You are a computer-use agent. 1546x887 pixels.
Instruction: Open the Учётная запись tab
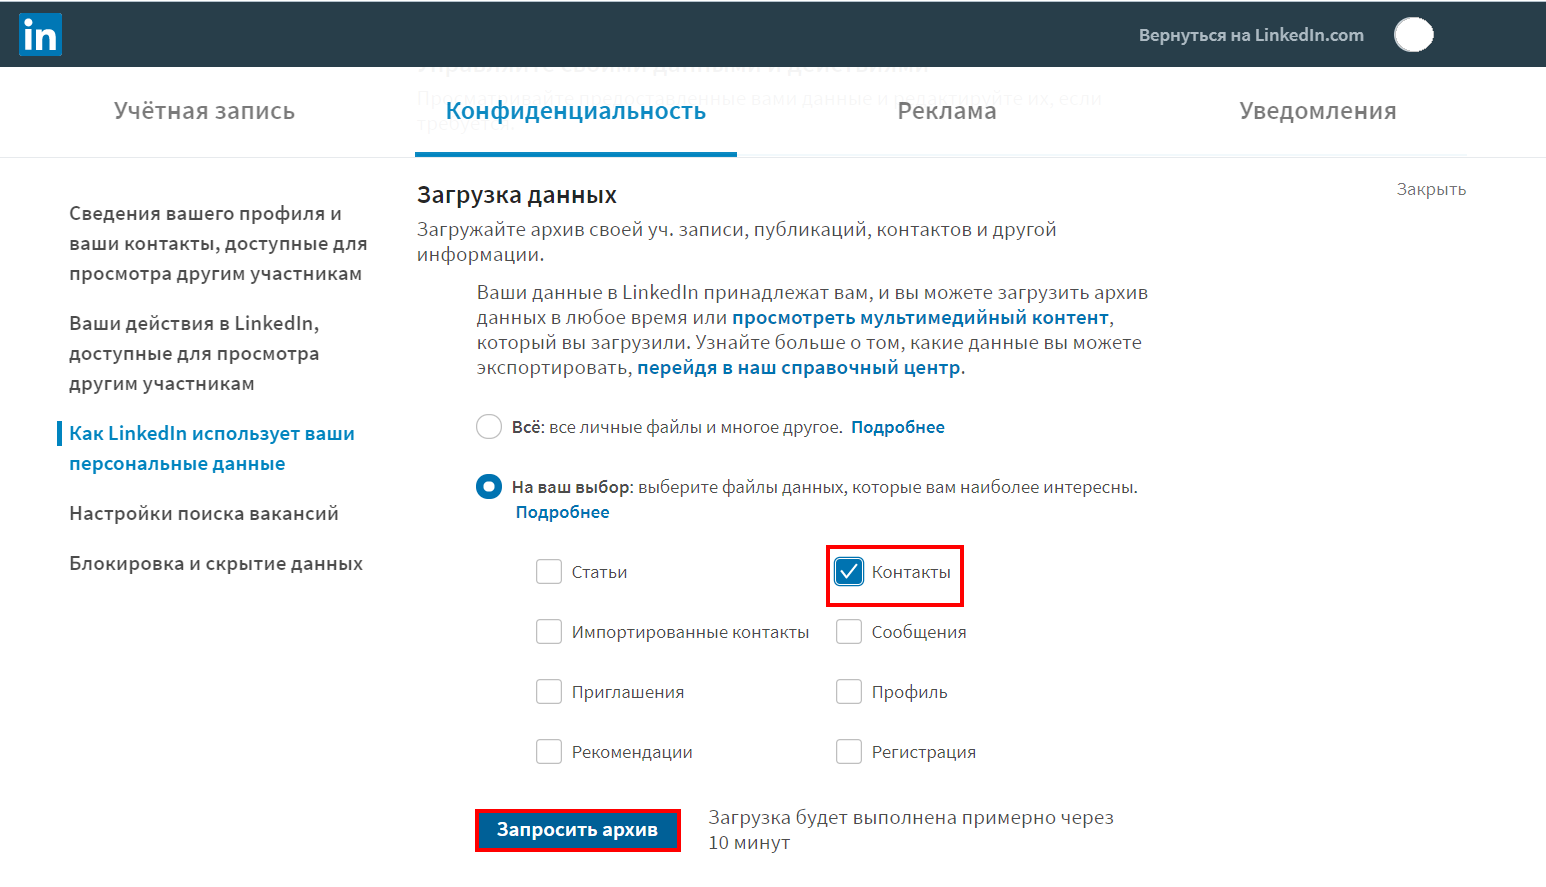204,111
